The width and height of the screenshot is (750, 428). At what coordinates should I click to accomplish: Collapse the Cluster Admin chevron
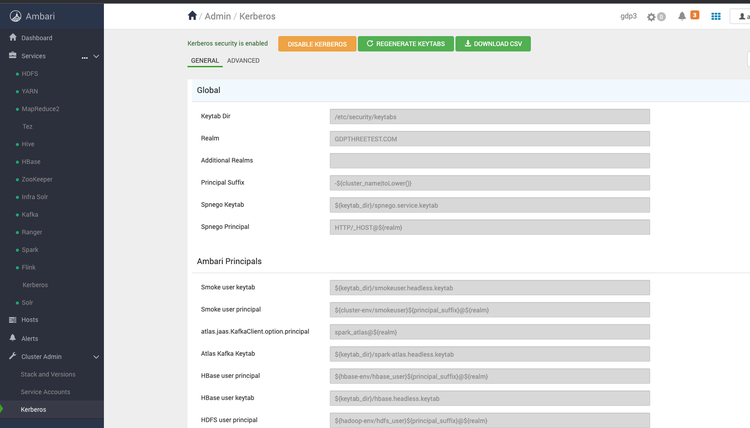click(96, 357)
